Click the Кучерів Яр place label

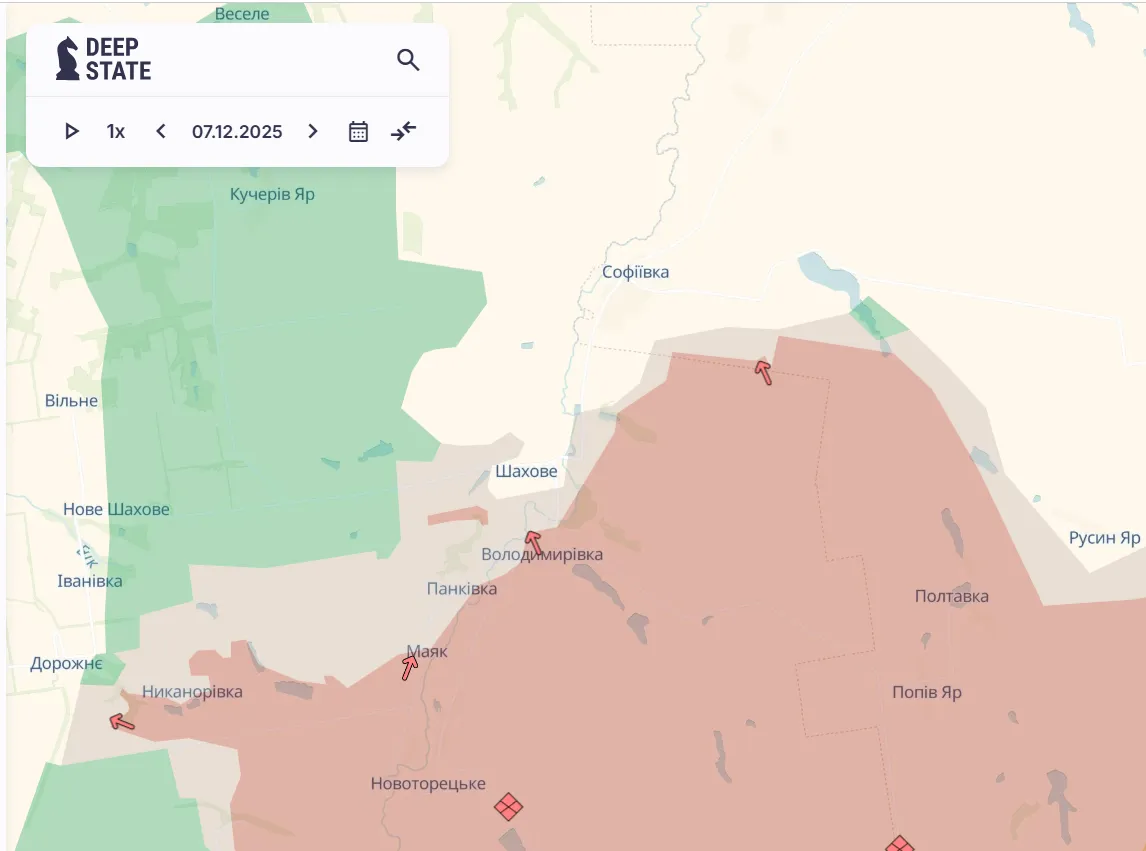pyautogui.click(x=272, y=194)
